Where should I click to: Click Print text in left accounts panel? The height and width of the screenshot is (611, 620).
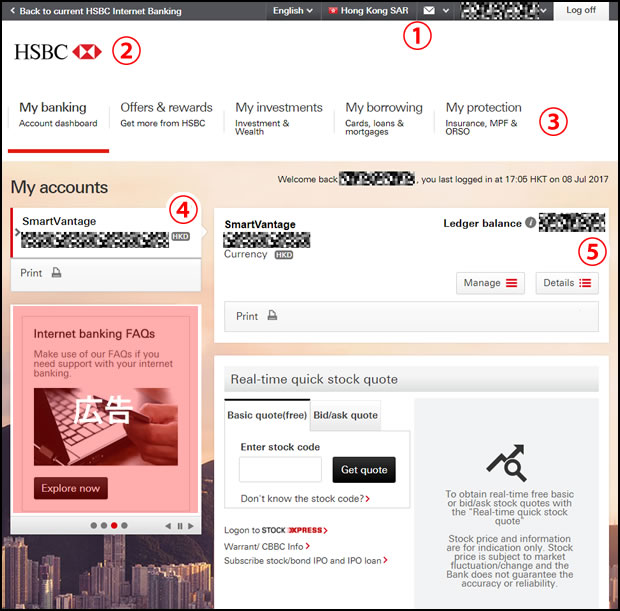tap(31, 273)
